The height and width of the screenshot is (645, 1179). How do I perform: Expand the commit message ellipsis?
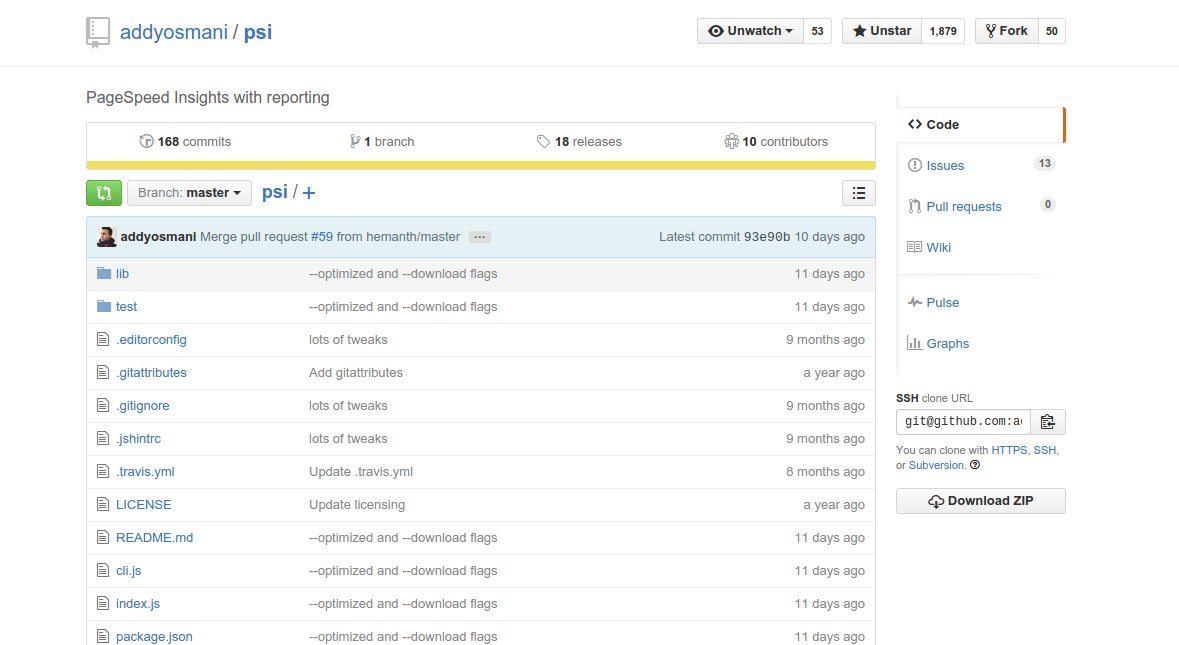[480, 238]
